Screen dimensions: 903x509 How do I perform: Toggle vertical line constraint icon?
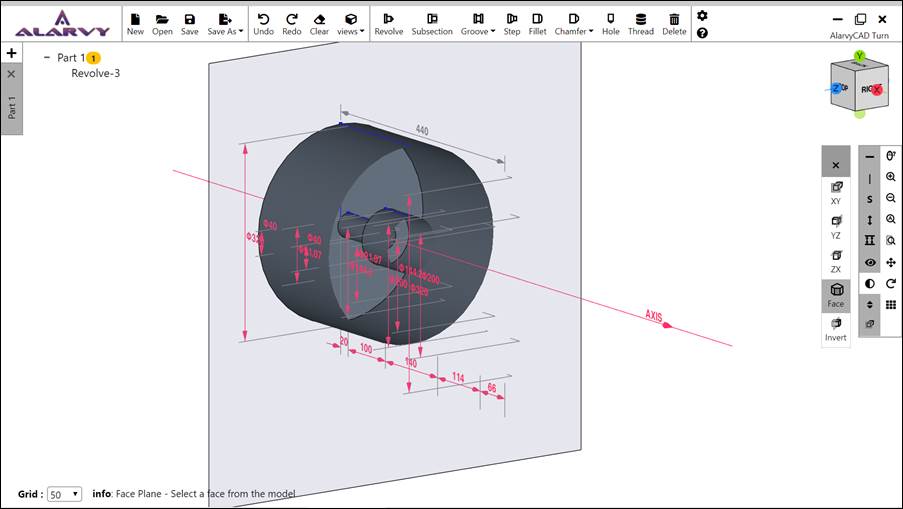[x=870, y=179]
